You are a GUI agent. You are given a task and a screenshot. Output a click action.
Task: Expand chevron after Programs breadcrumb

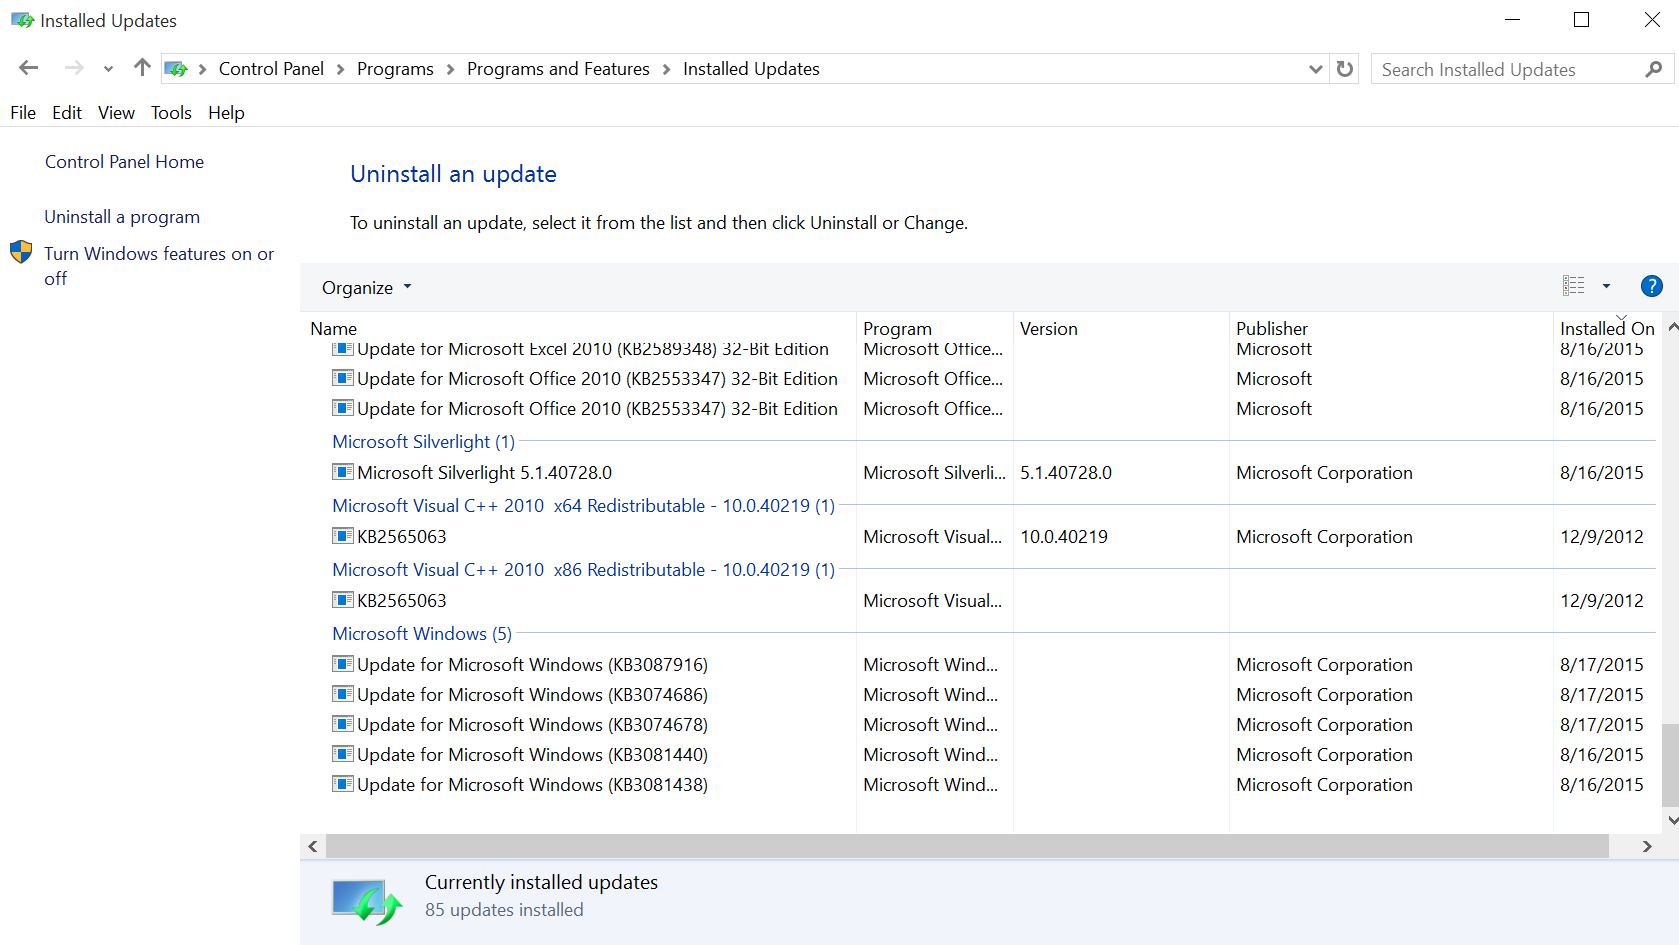tap(450, 69)
